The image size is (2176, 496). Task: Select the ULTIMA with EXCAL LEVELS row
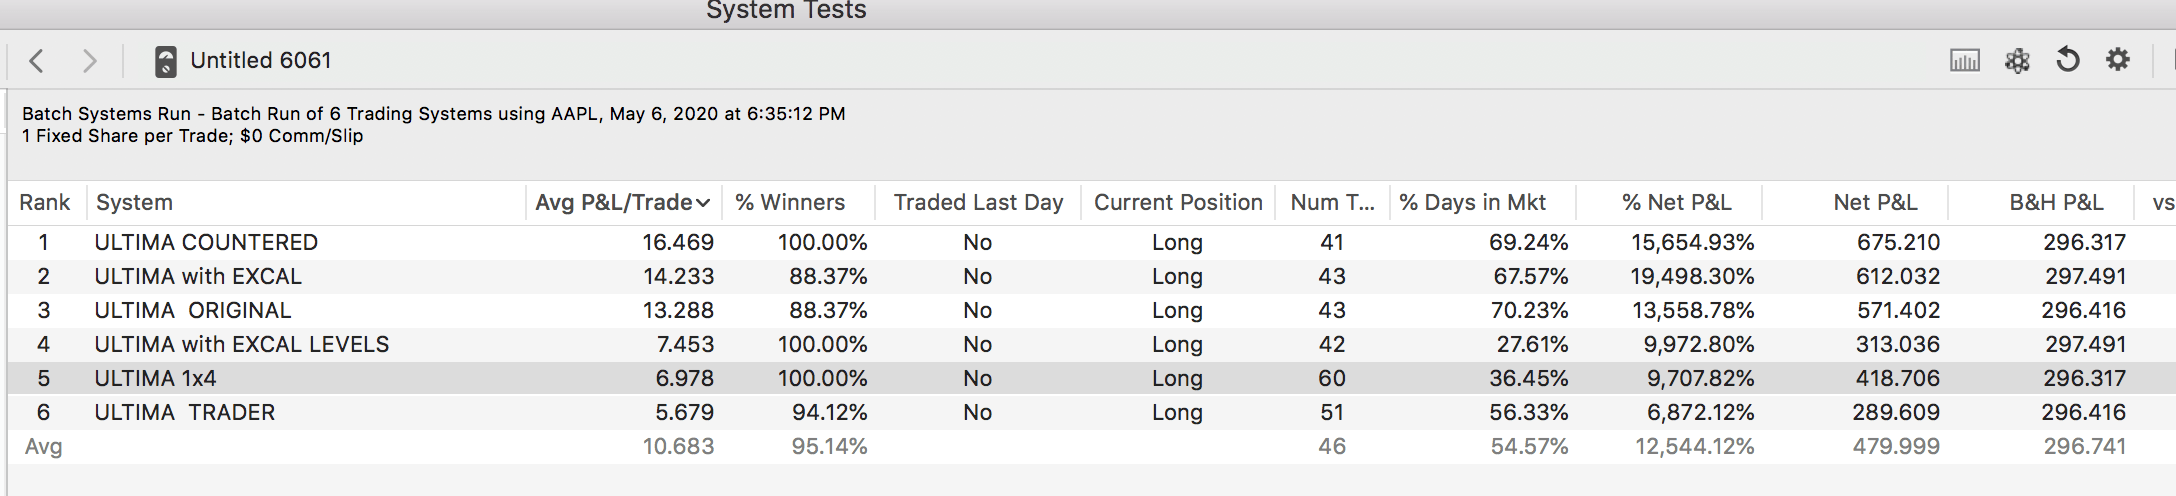242,345
